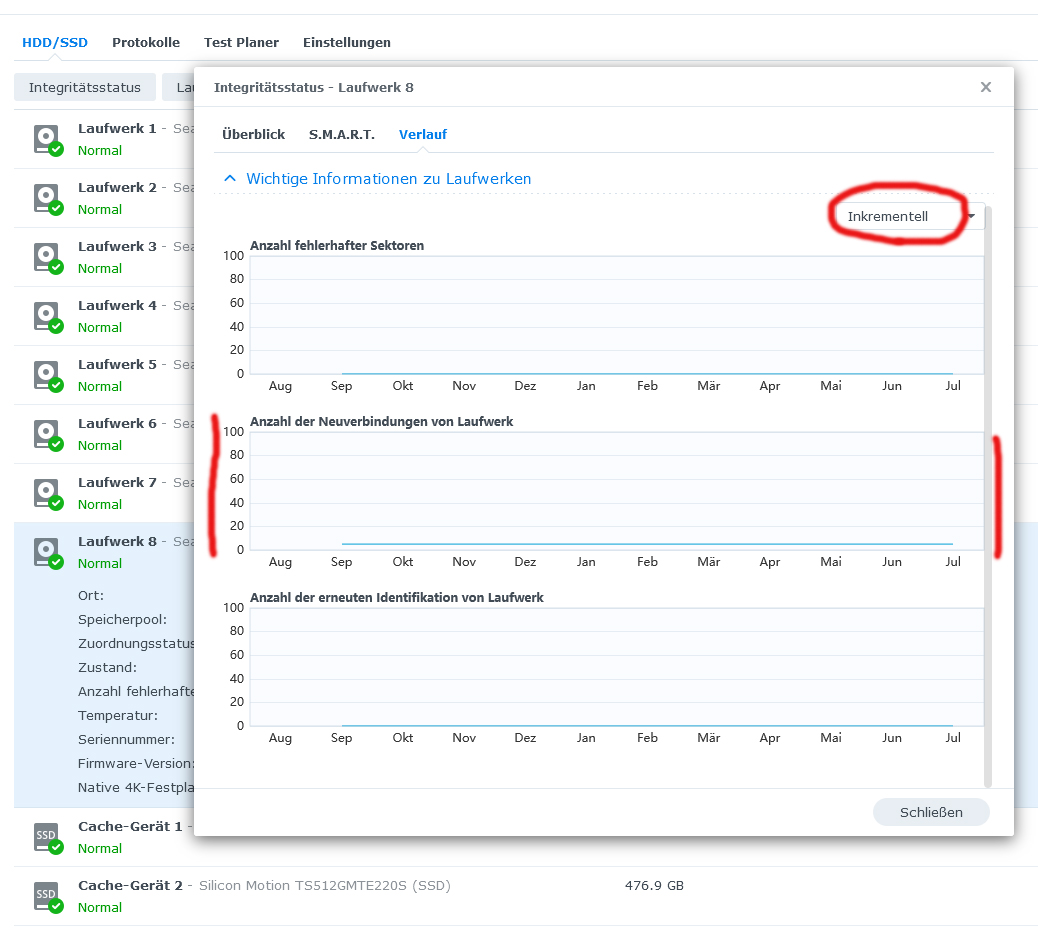Click the Temperatur detail label

(x=118, y=716)
